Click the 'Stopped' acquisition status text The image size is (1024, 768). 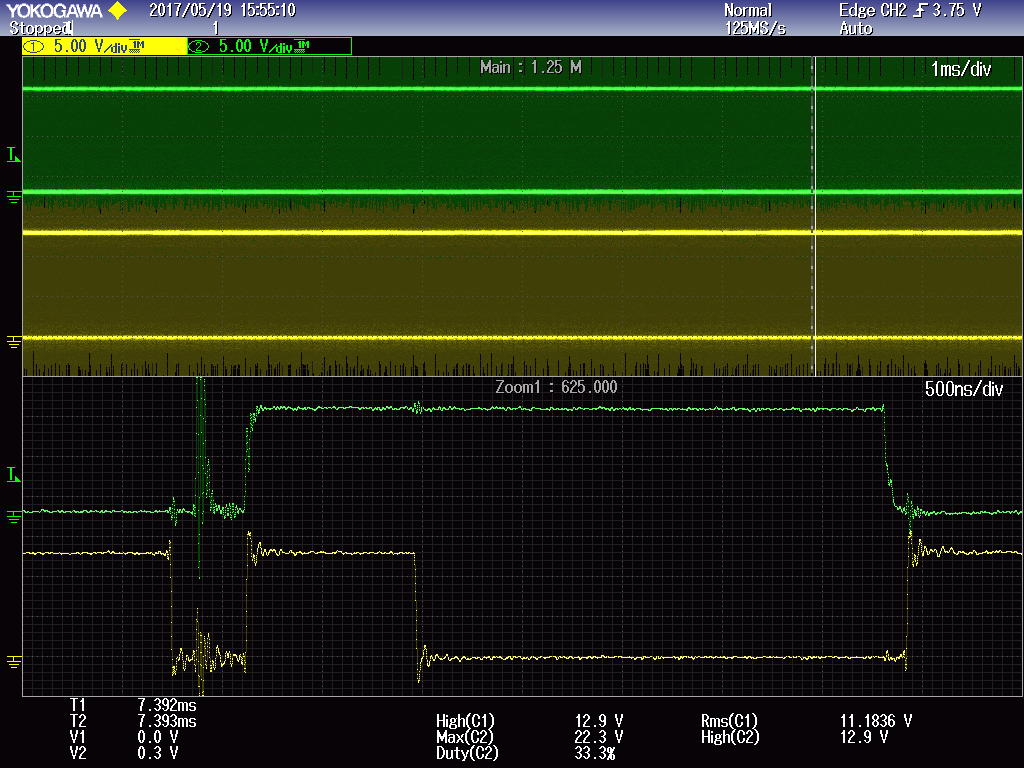pos(39,29)
